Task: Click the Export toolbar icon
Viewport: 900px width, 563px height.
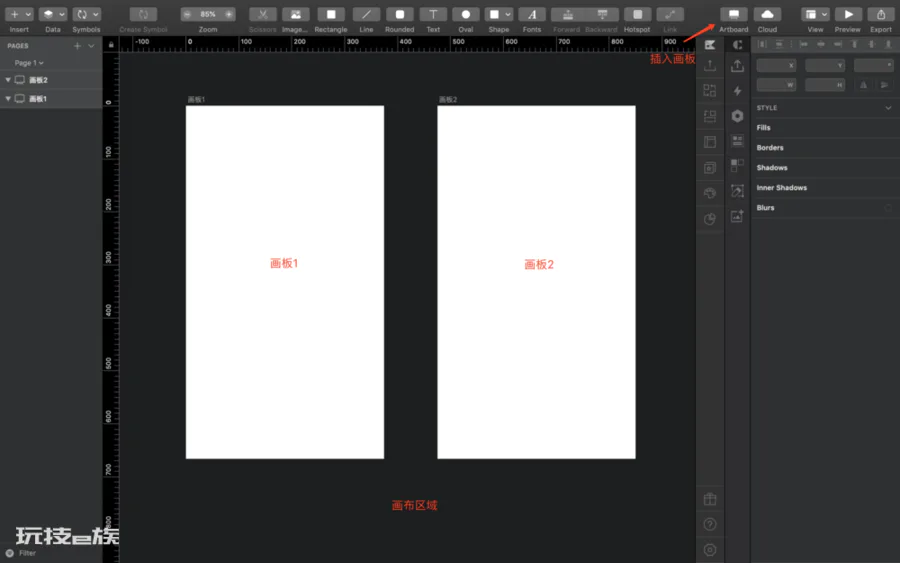Action: click(881, 14)
